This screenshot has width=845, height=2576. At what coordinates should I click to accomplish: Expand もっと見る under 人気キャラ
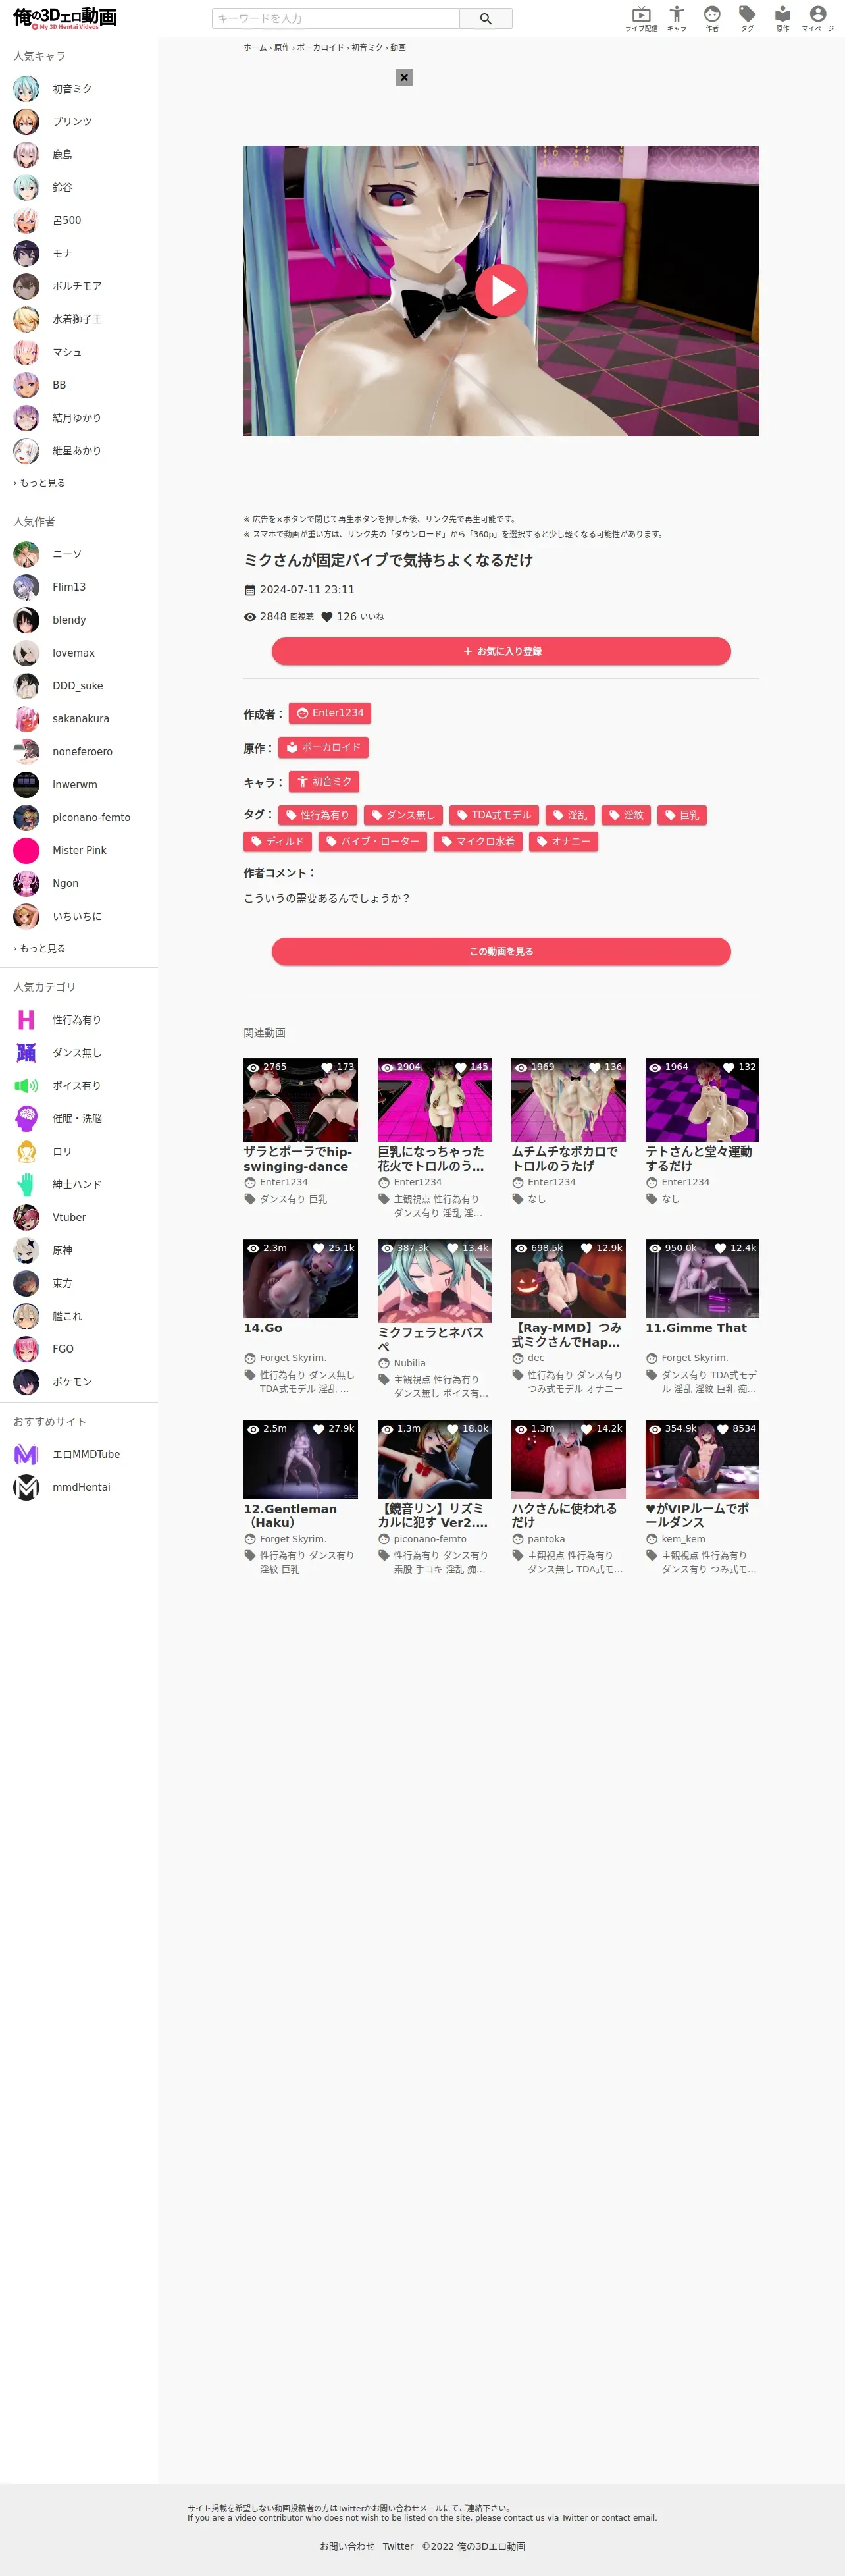(39, 483)
